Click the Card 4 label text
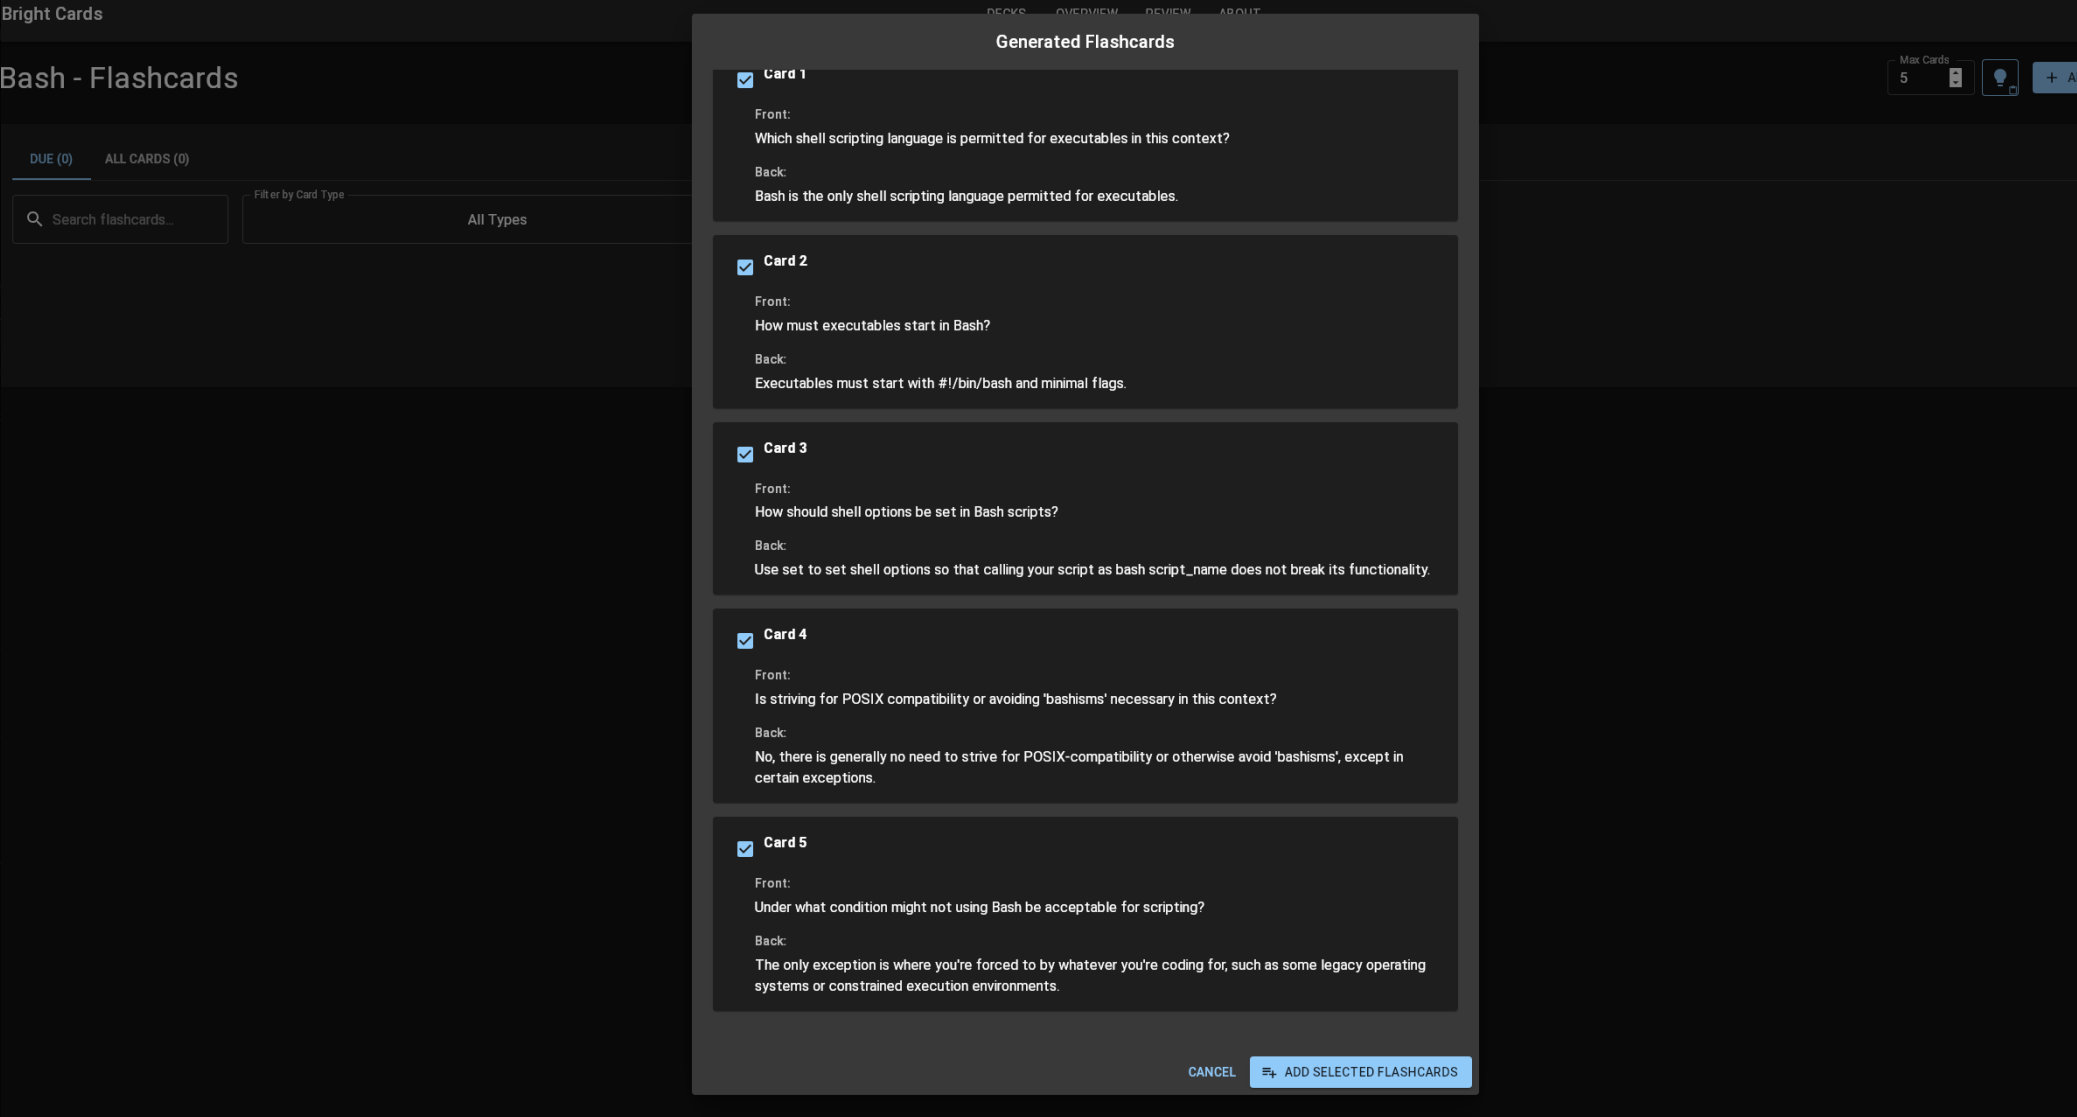The height and width of the screenshot is (1117, 2077). click(x=785, y=634)
